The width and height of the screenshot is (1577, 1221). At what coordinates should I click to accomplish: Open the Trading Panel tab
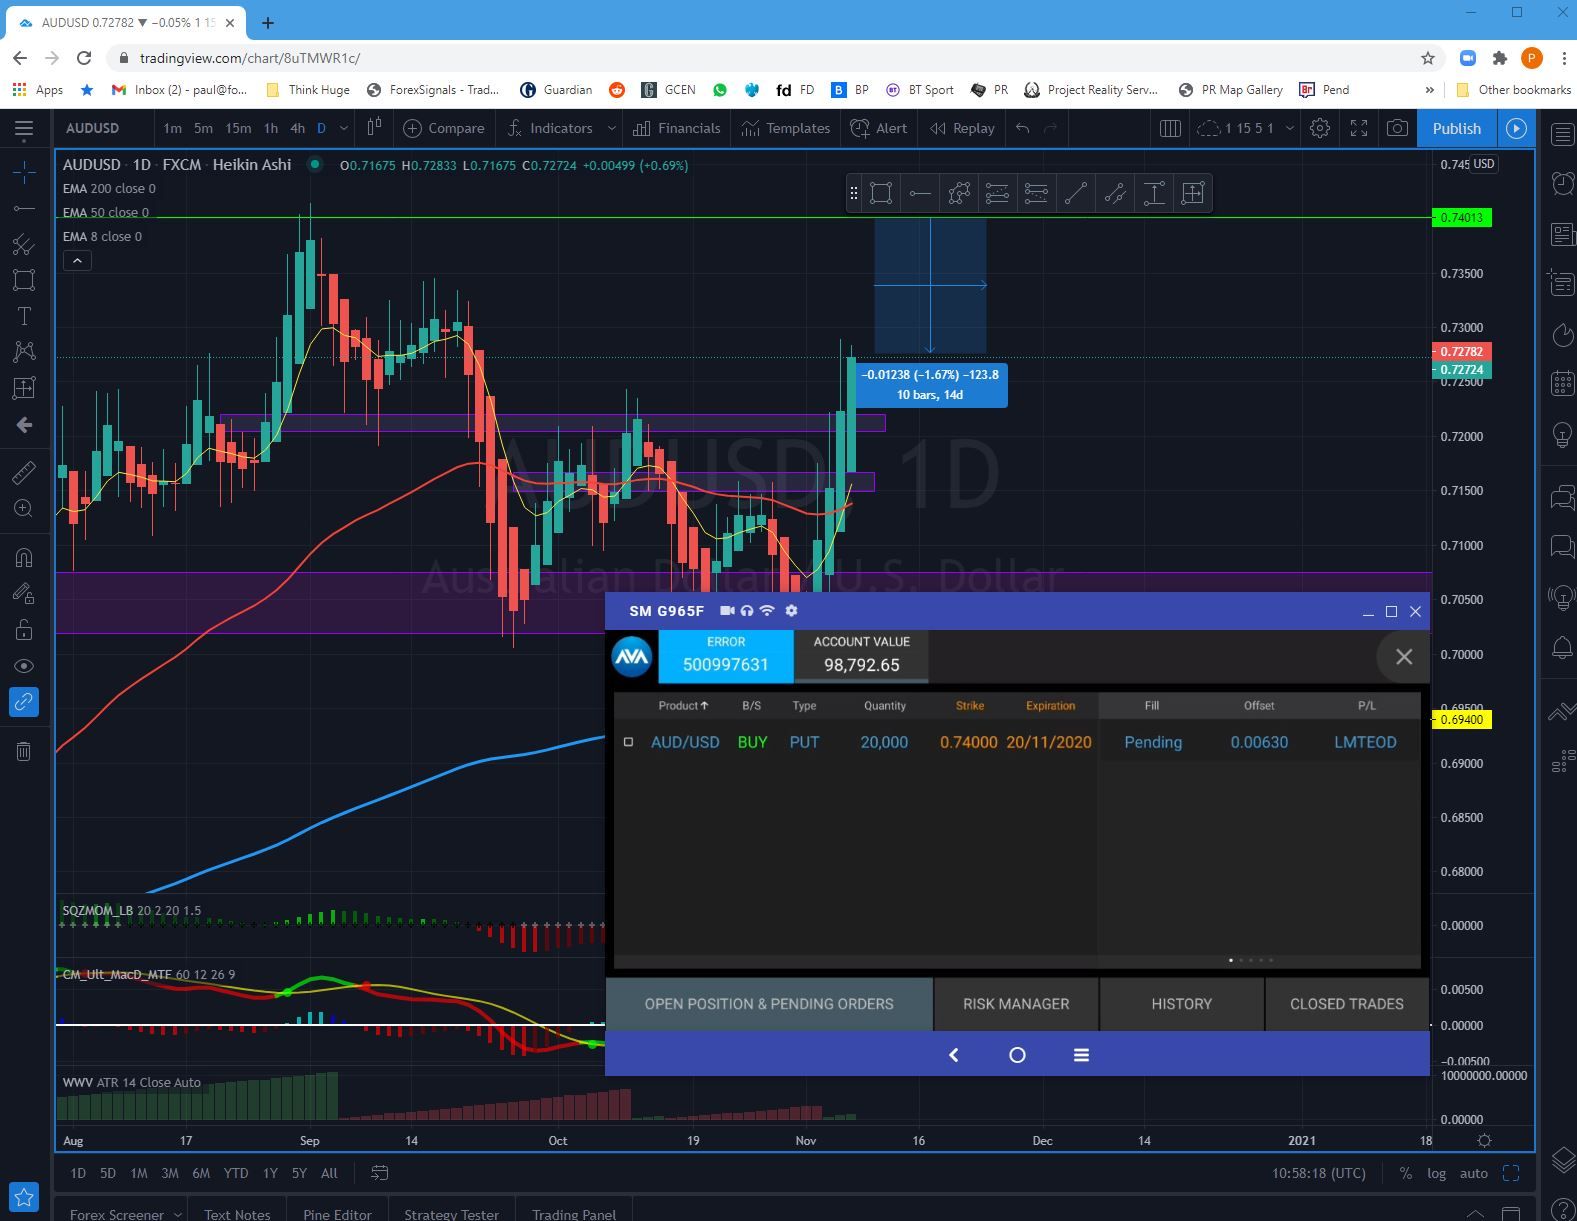point(574,1214)
